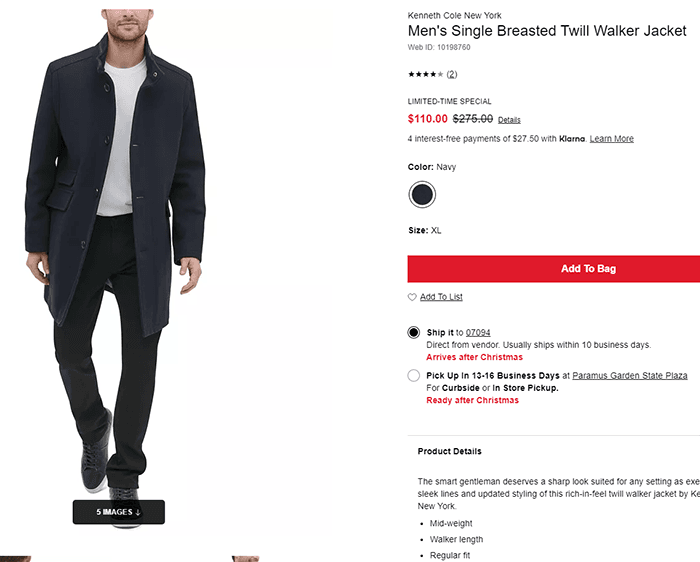Click the Product Details section heading
The image size is (700, 562).
point(449,452)
